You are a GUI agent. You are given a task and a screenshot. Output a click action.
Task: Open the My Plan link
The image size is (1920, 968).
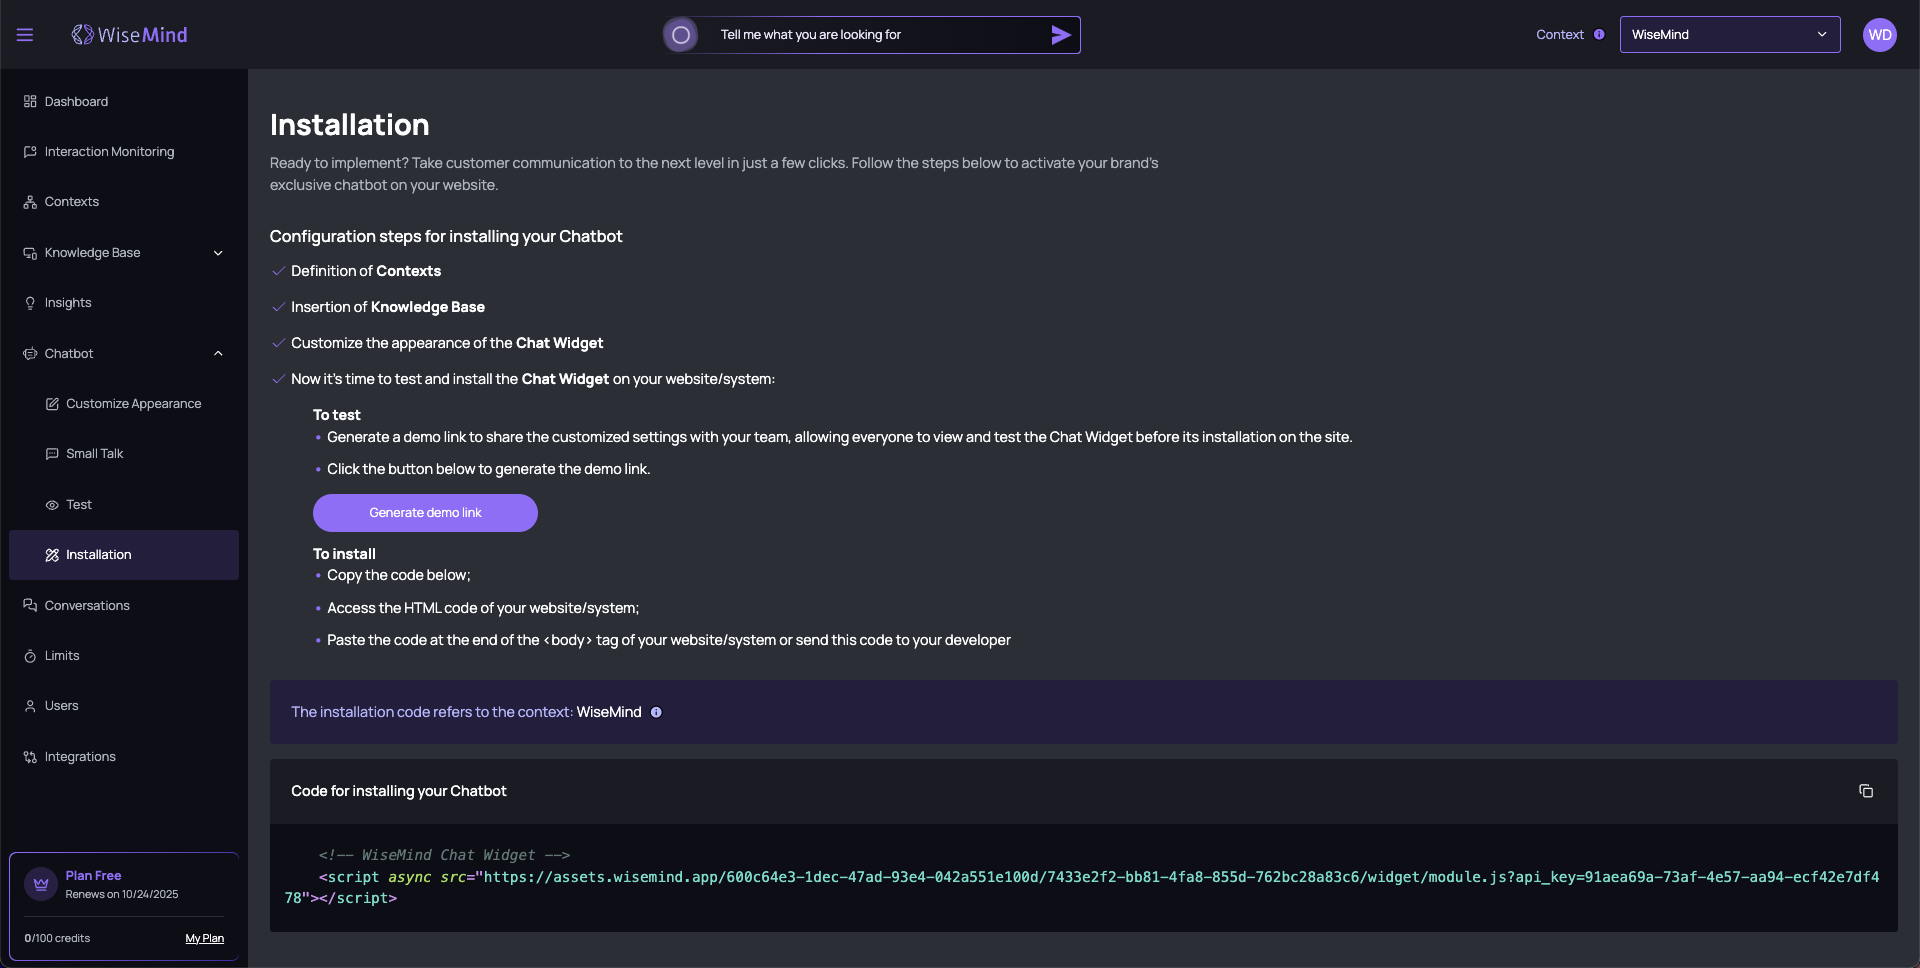204,939
